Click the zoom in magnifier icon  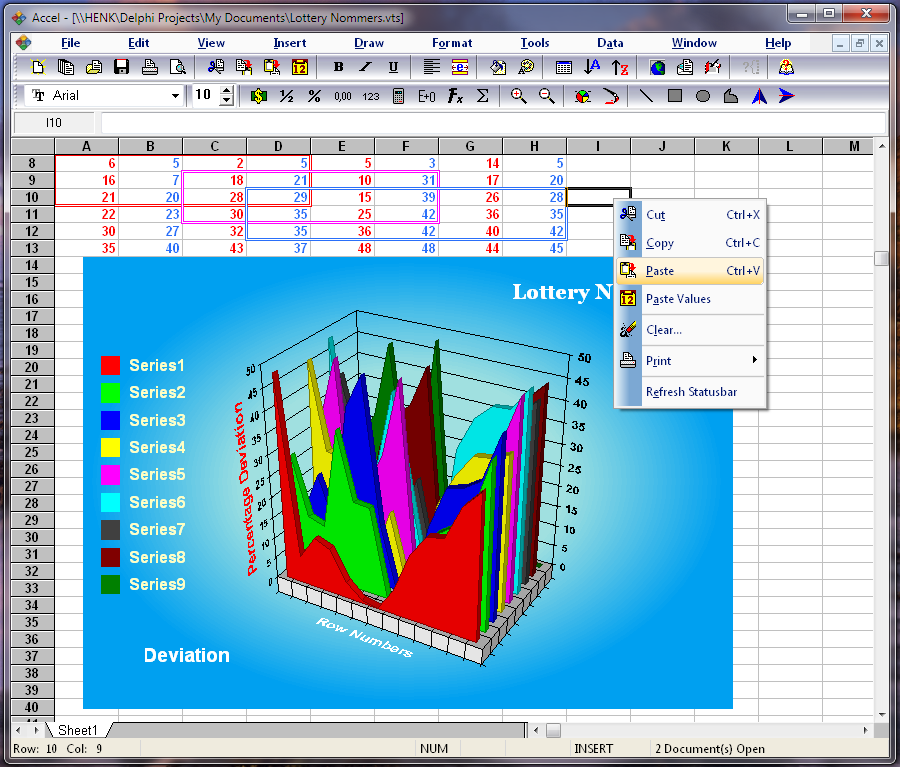pyautogui.click(x=518, y=96)
